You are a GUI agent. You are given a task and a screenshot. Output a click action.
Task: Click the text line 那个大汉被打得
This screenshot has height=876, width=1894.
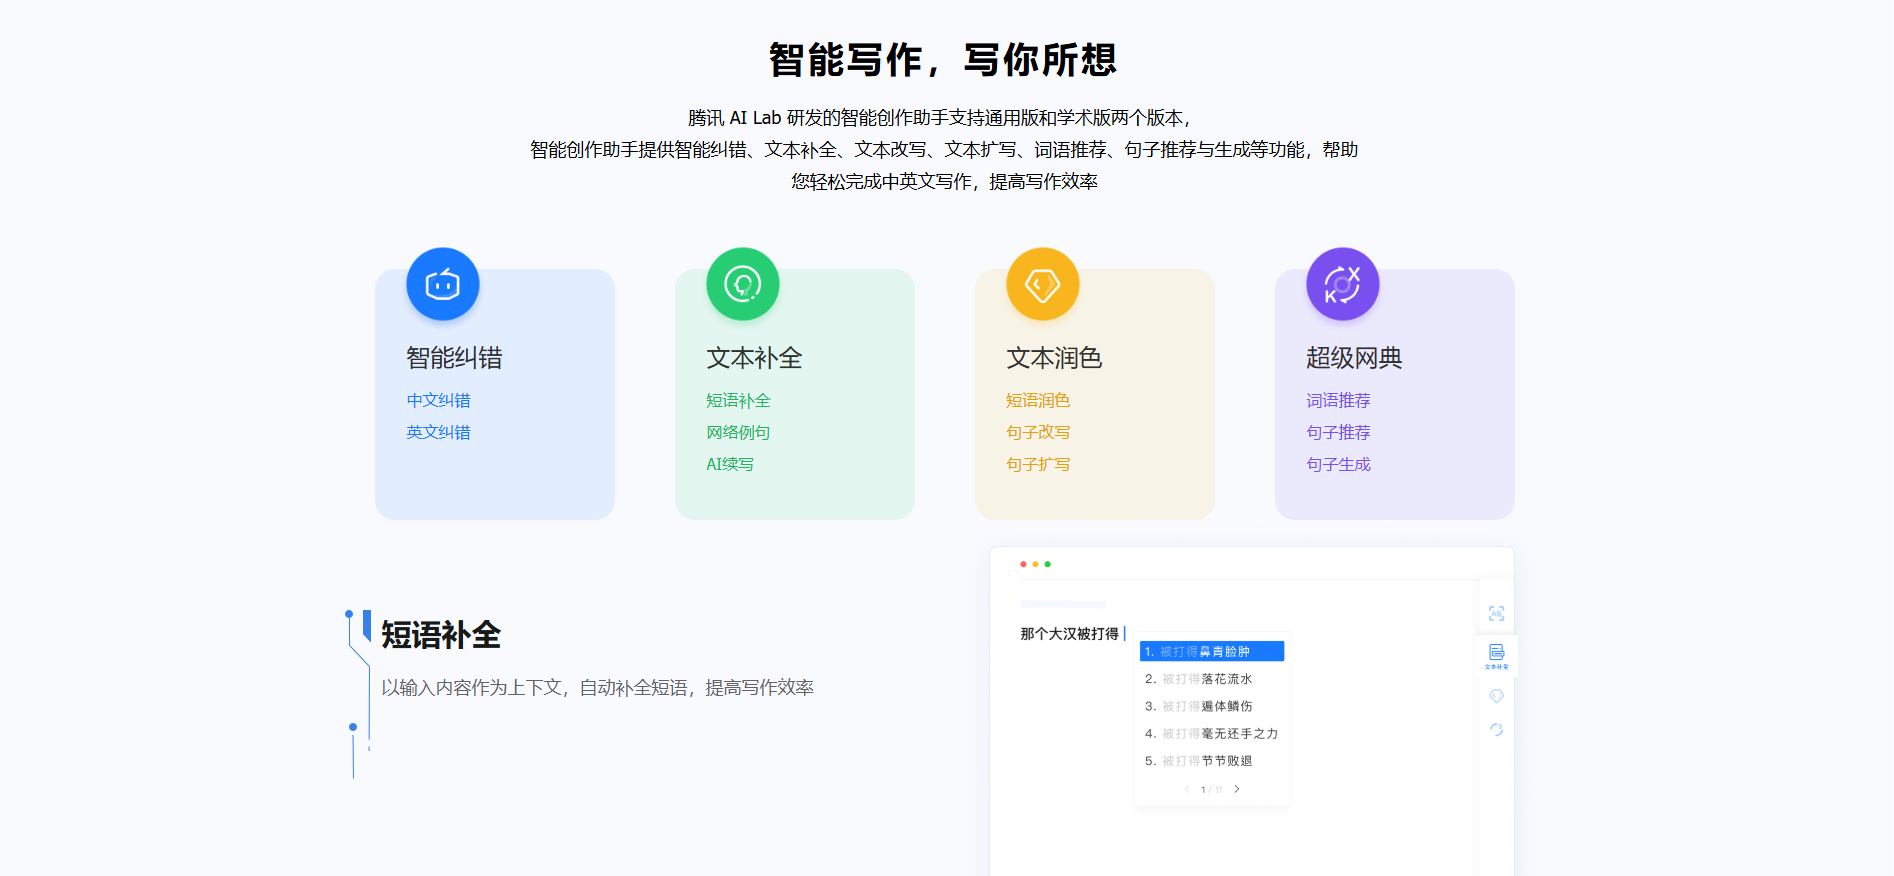click(x=1069, y=634)
